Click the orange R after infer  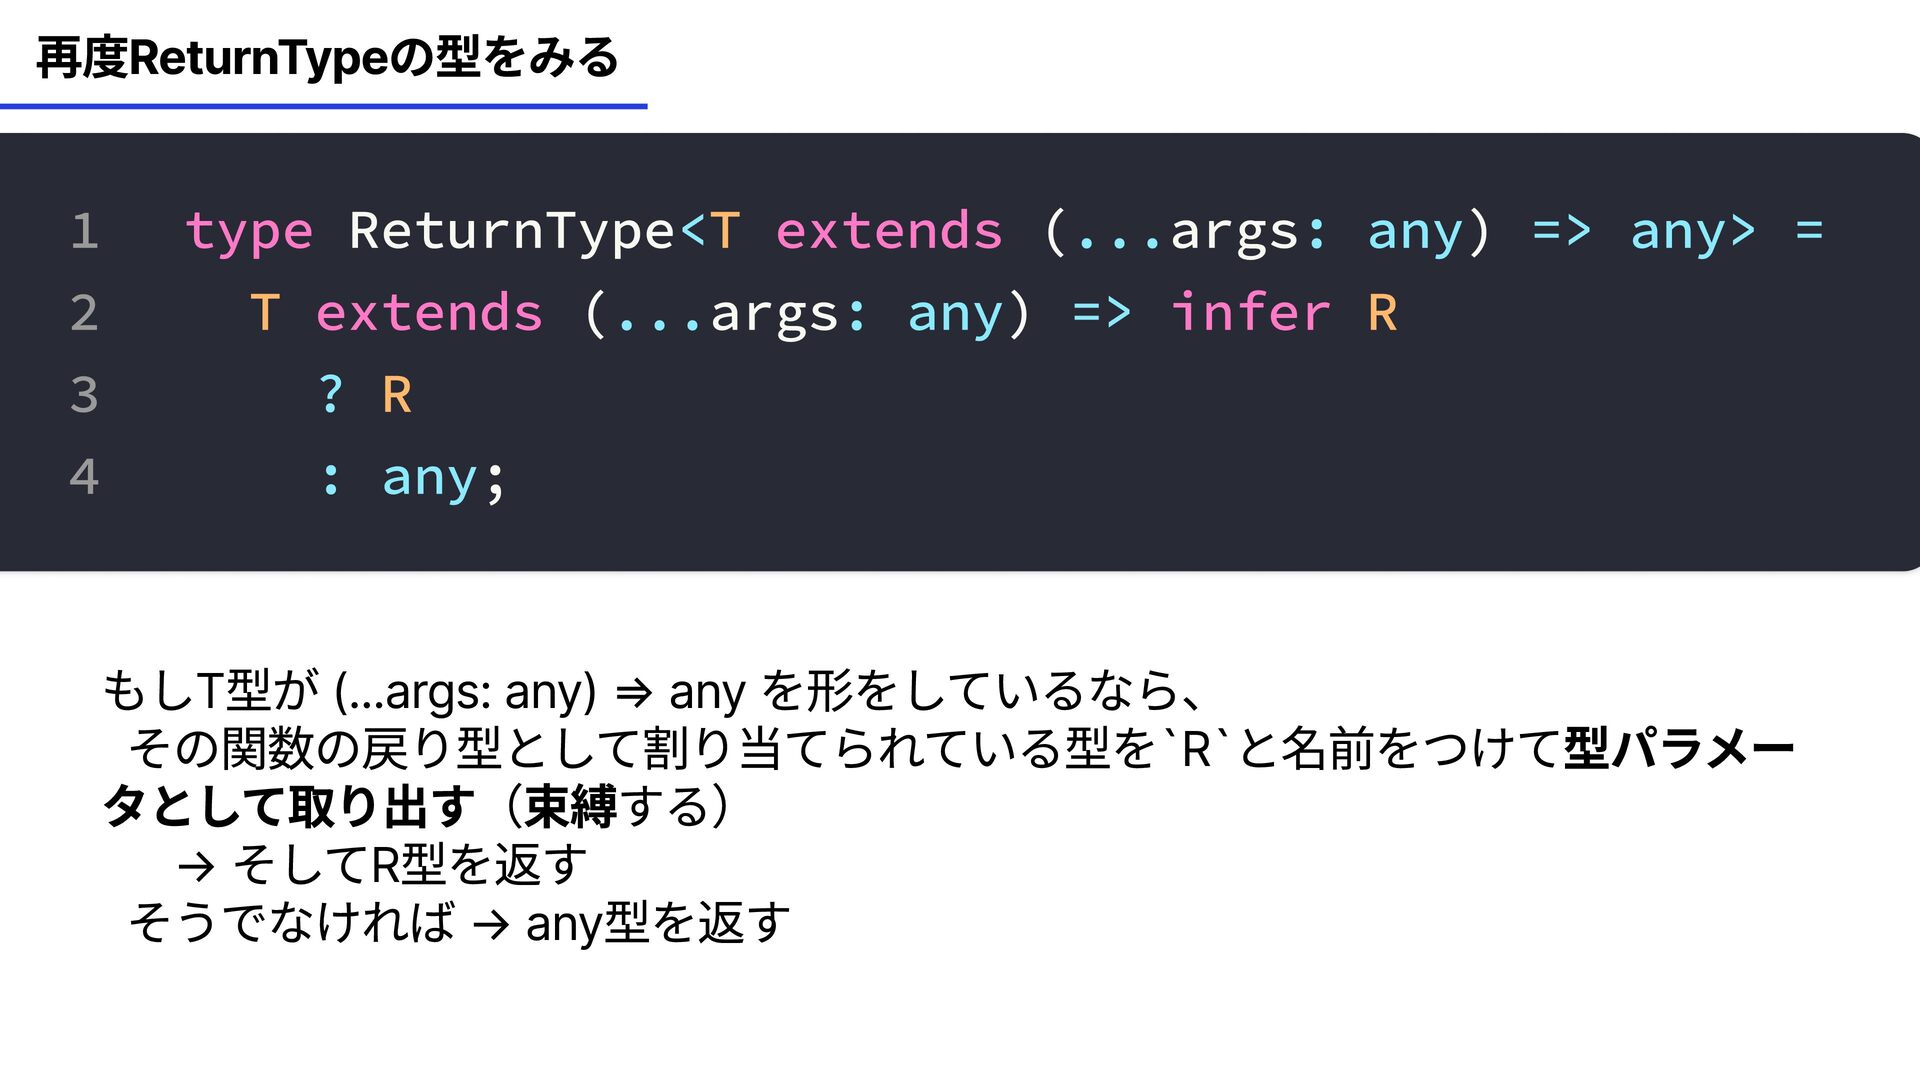(x=1382, y=313)
